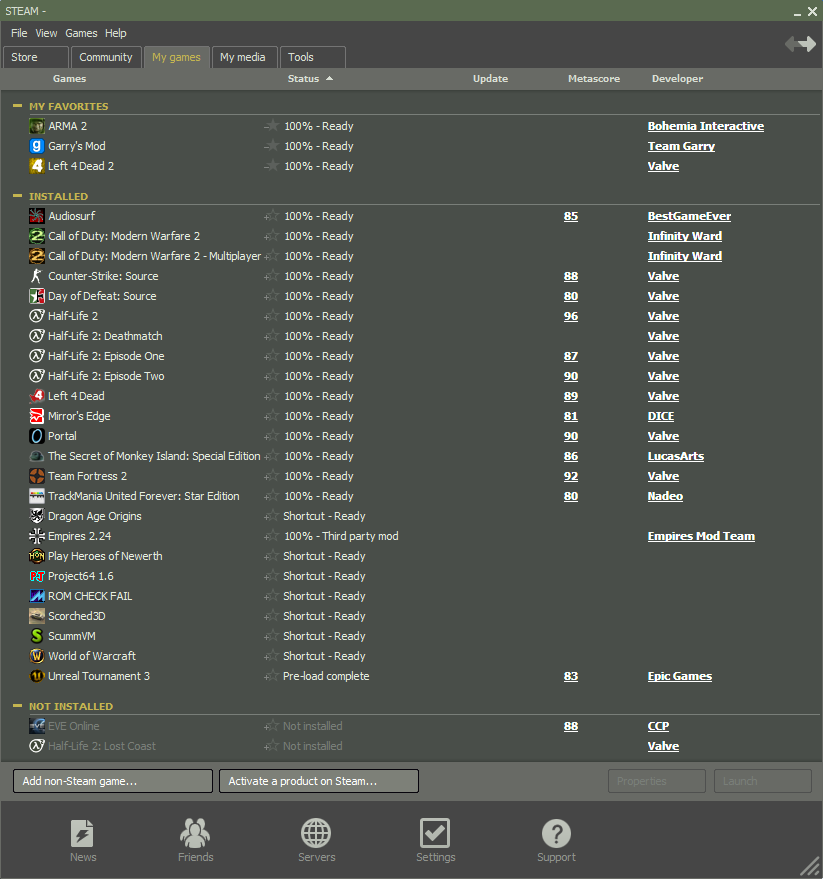
Task: Sort list by Metascore column header
Action: 594,78
